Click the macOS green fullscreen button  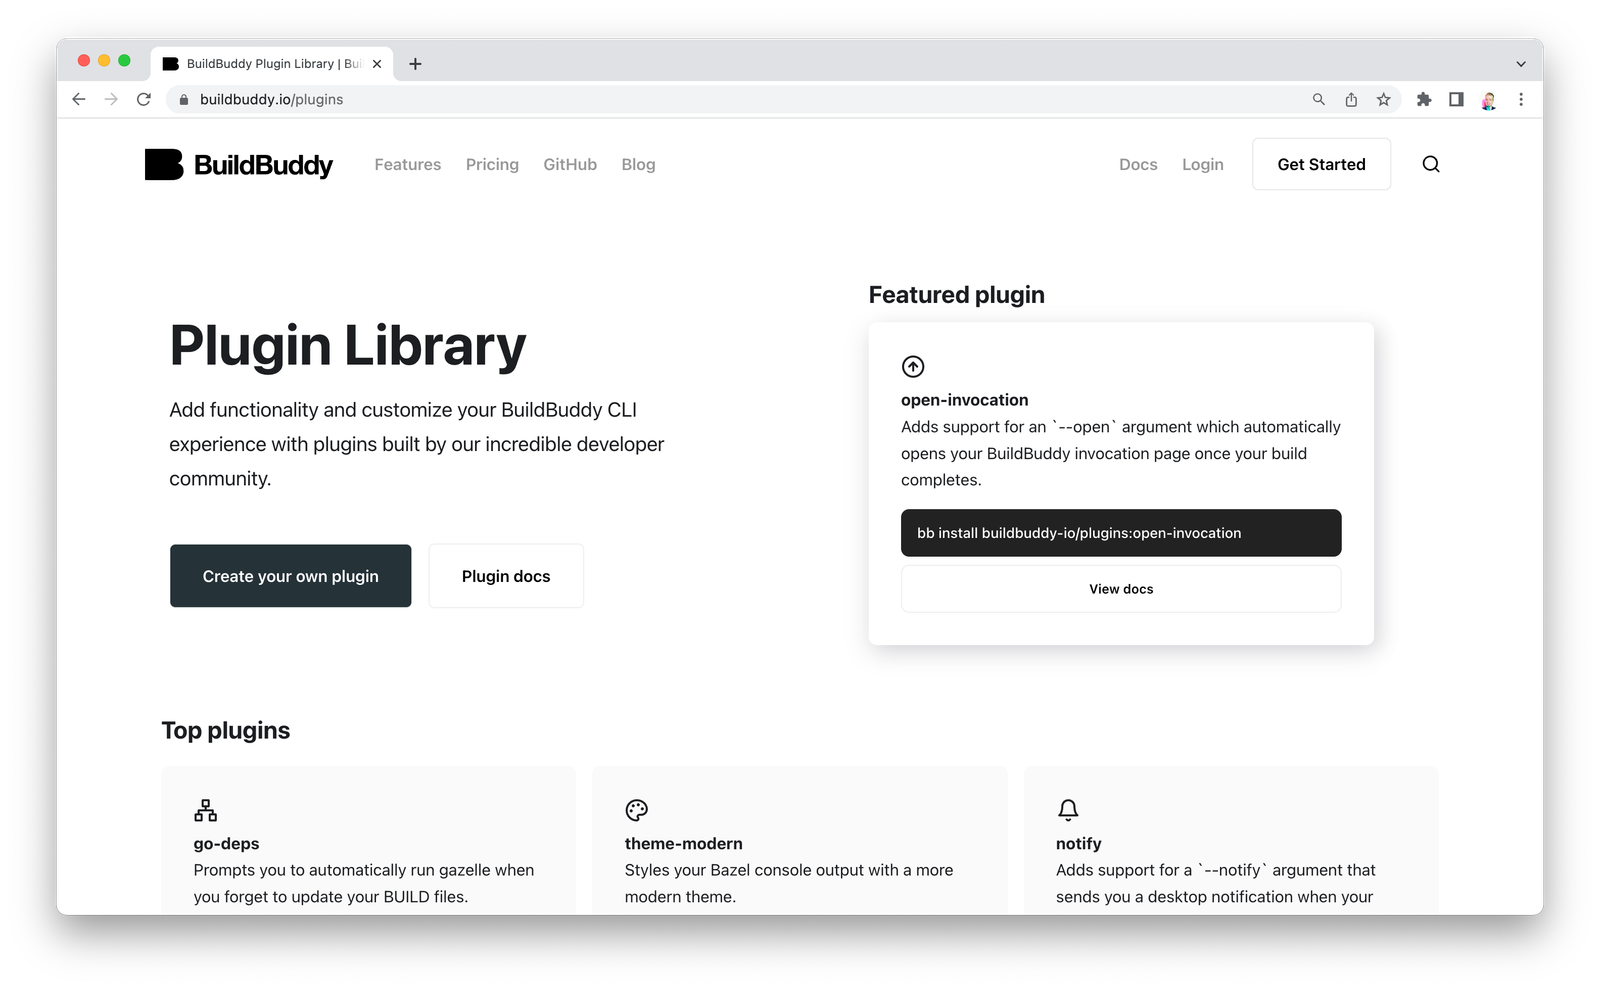(x=124, y=61)
